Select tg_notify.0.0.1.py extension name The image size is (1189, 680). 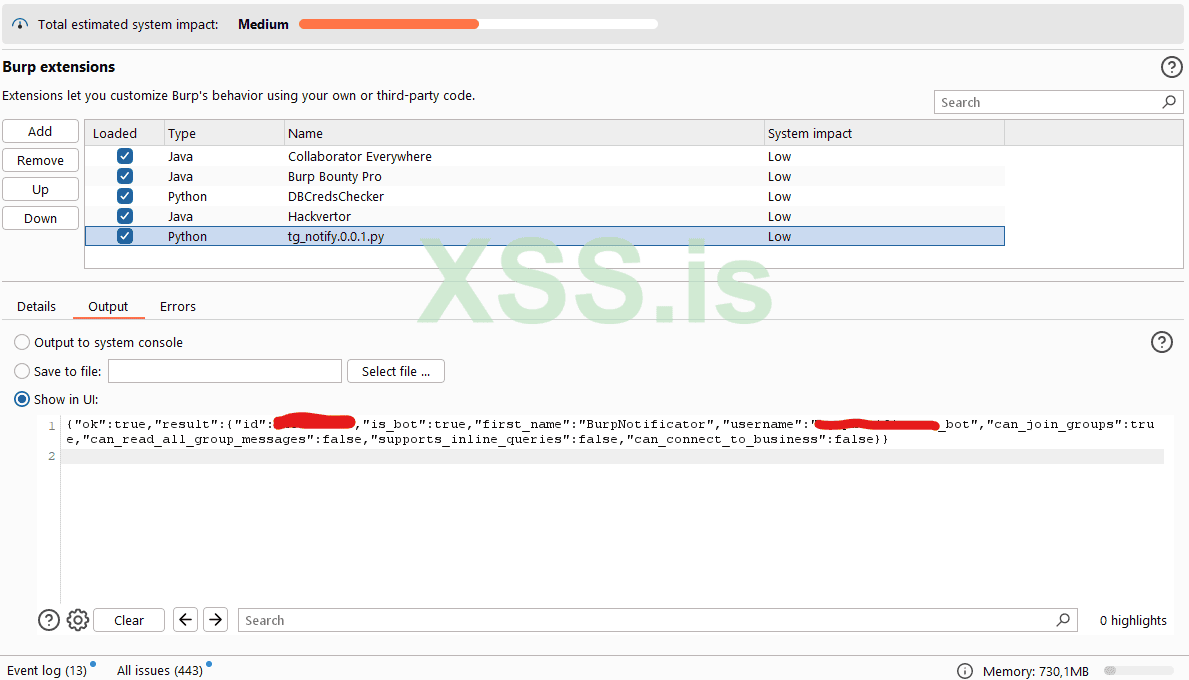click(x=336, y=237)
